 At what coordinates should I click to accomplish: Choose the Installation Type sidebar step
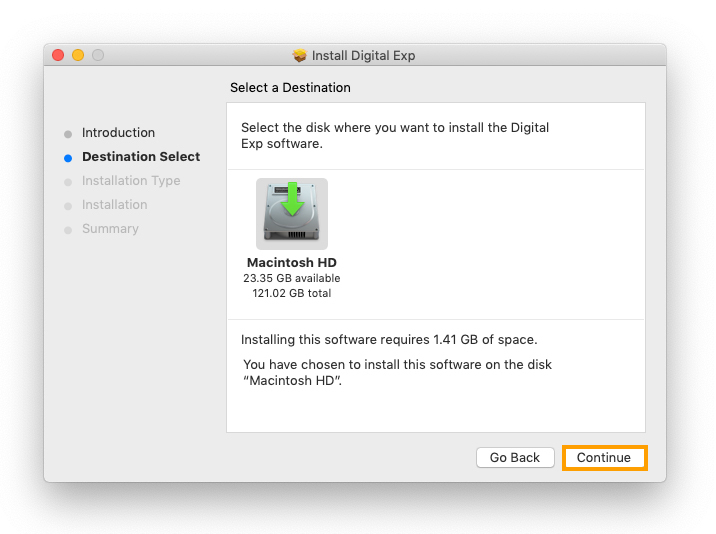131,181
